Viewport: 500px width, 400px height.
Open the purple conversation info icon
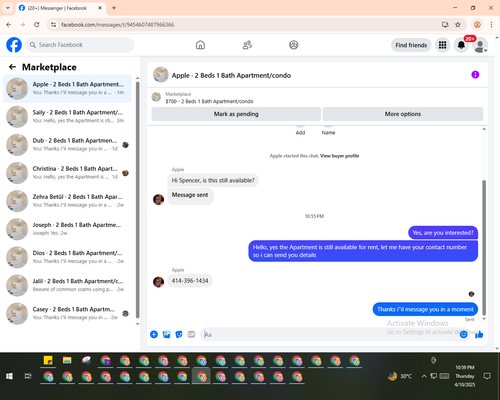475,75
